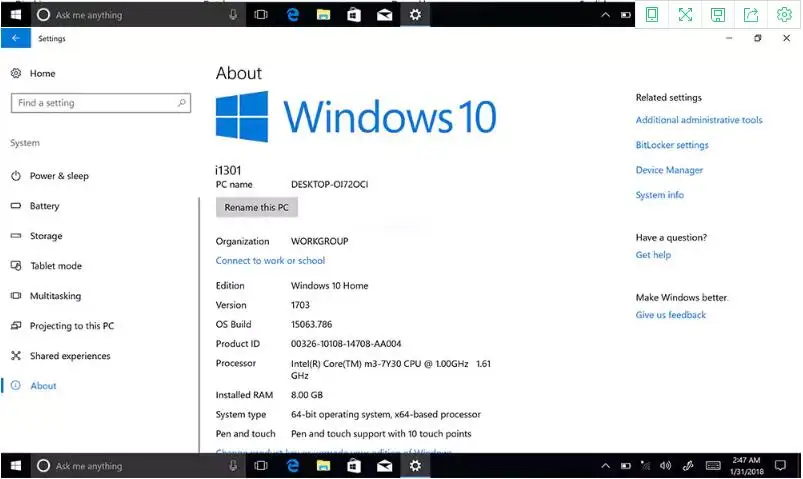This screenshot has width=803, height=479.
Task: Select Power & sleep in sidebar
Action: 59,176
